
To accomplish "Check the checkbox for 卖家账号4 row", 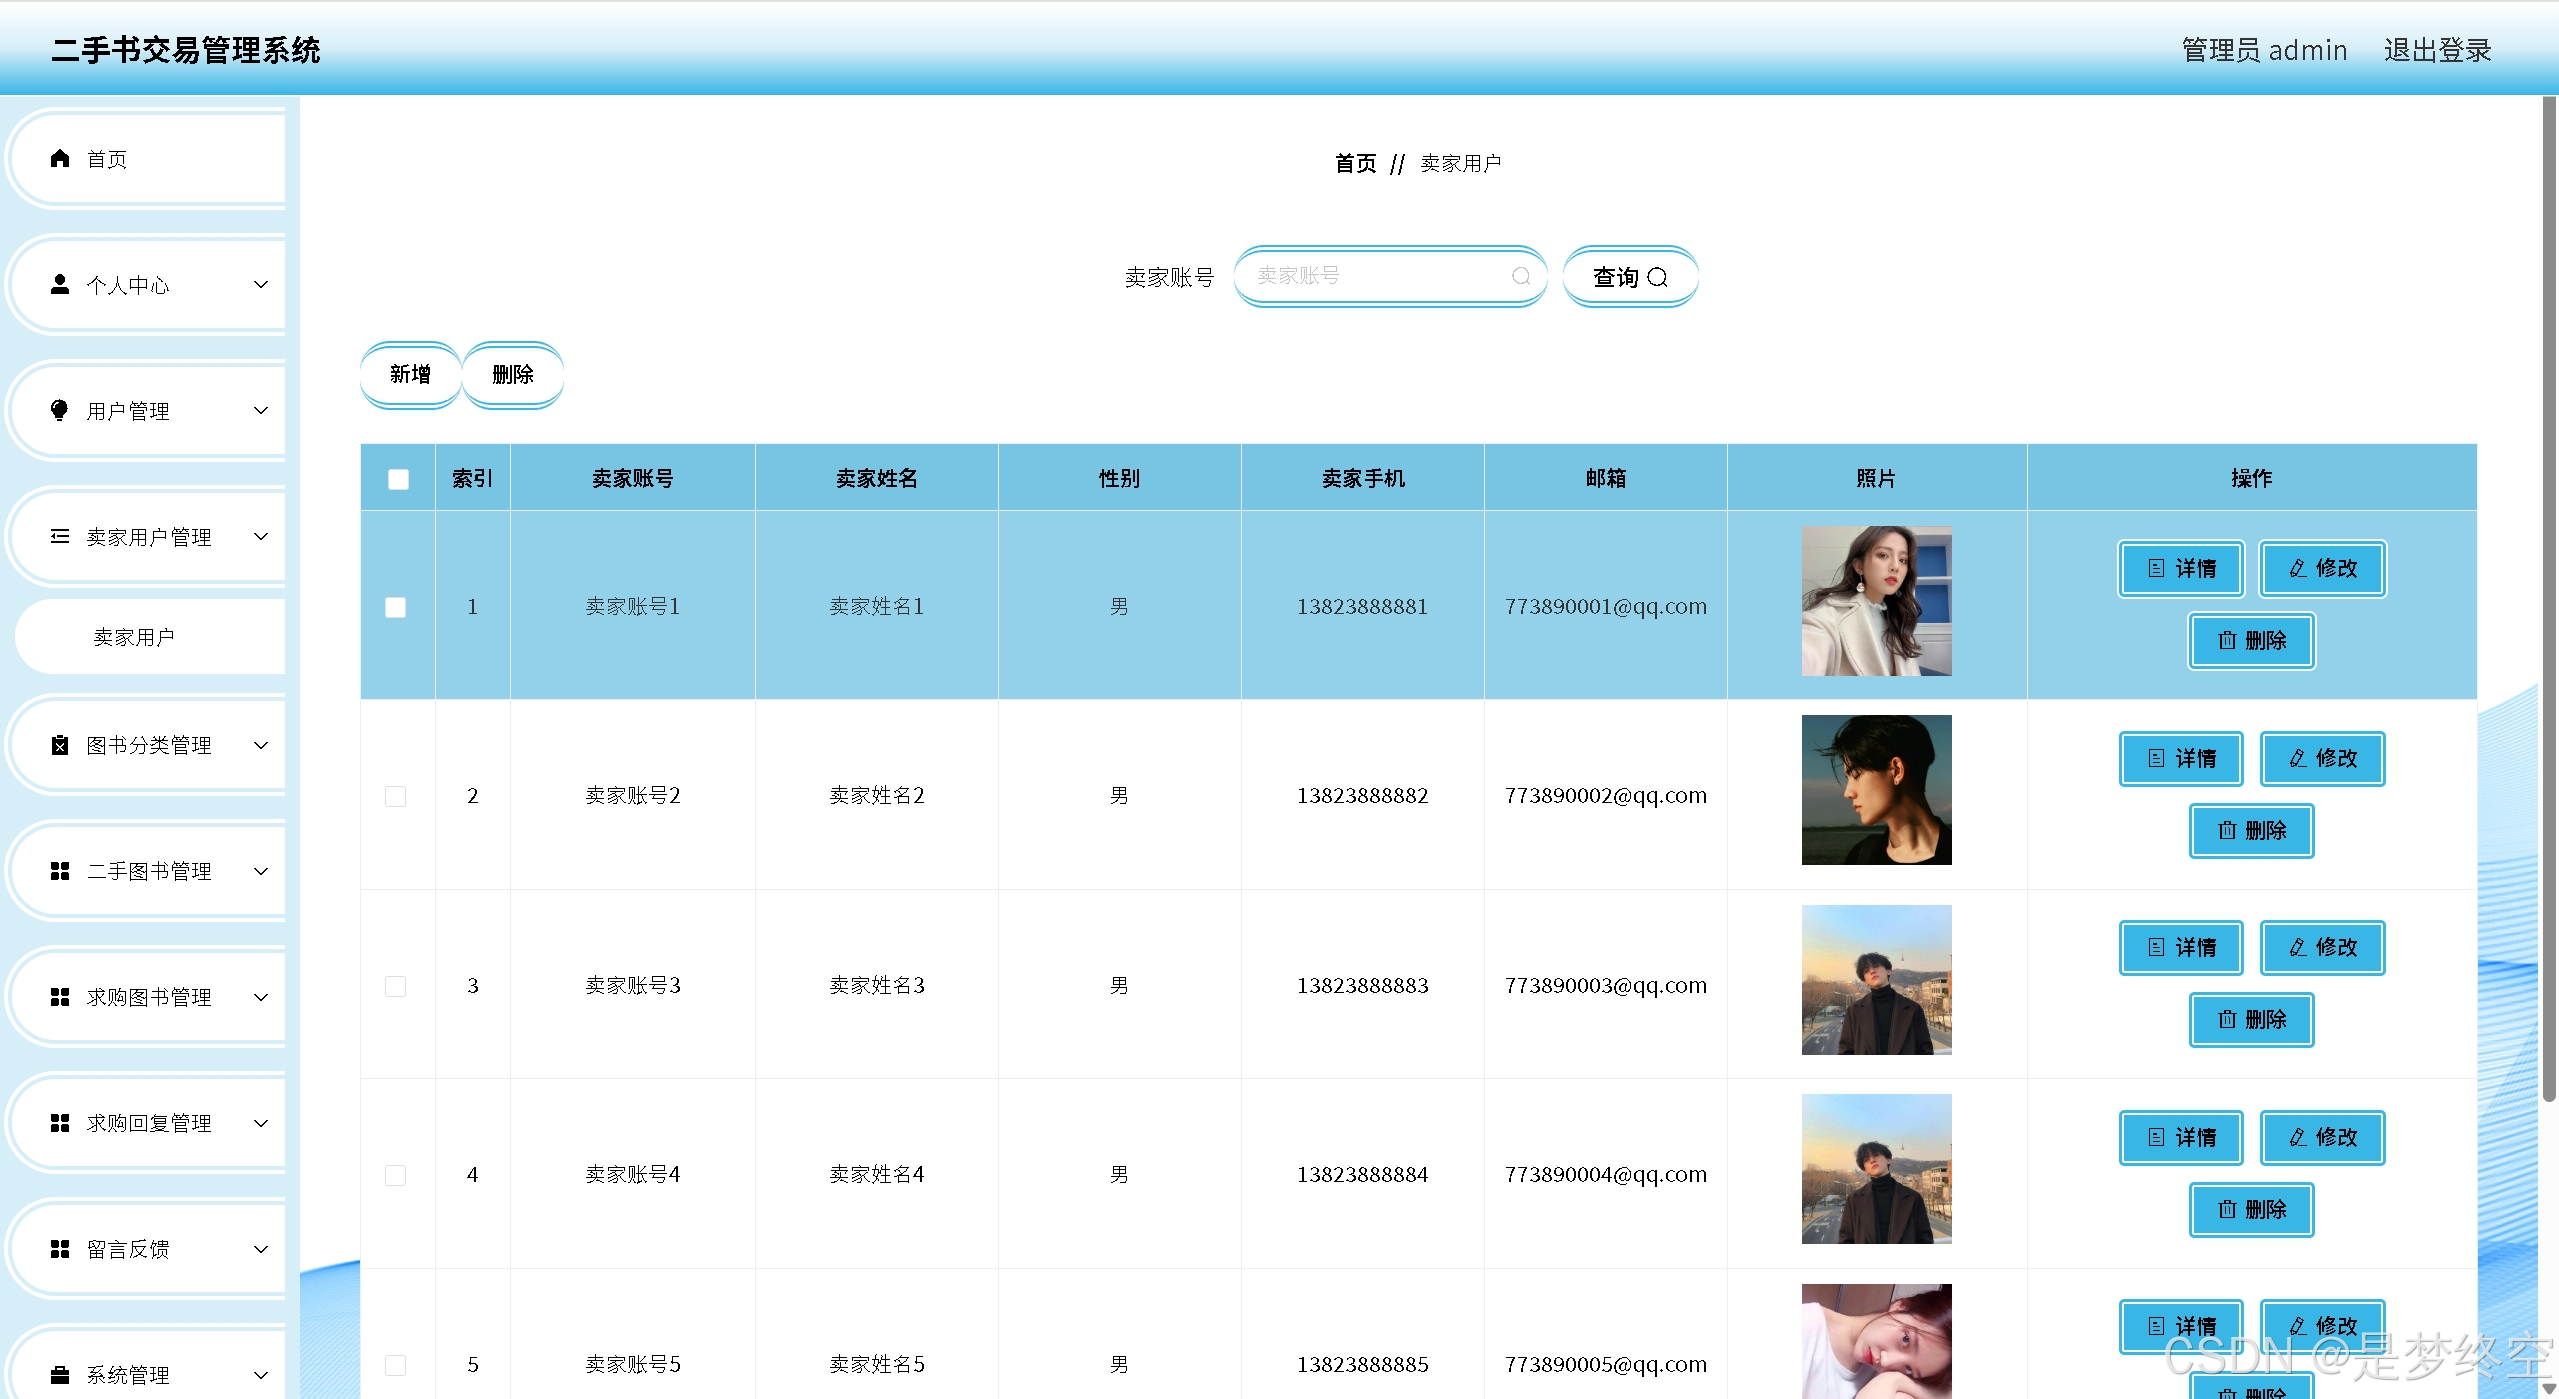I will click(396, 1175).
